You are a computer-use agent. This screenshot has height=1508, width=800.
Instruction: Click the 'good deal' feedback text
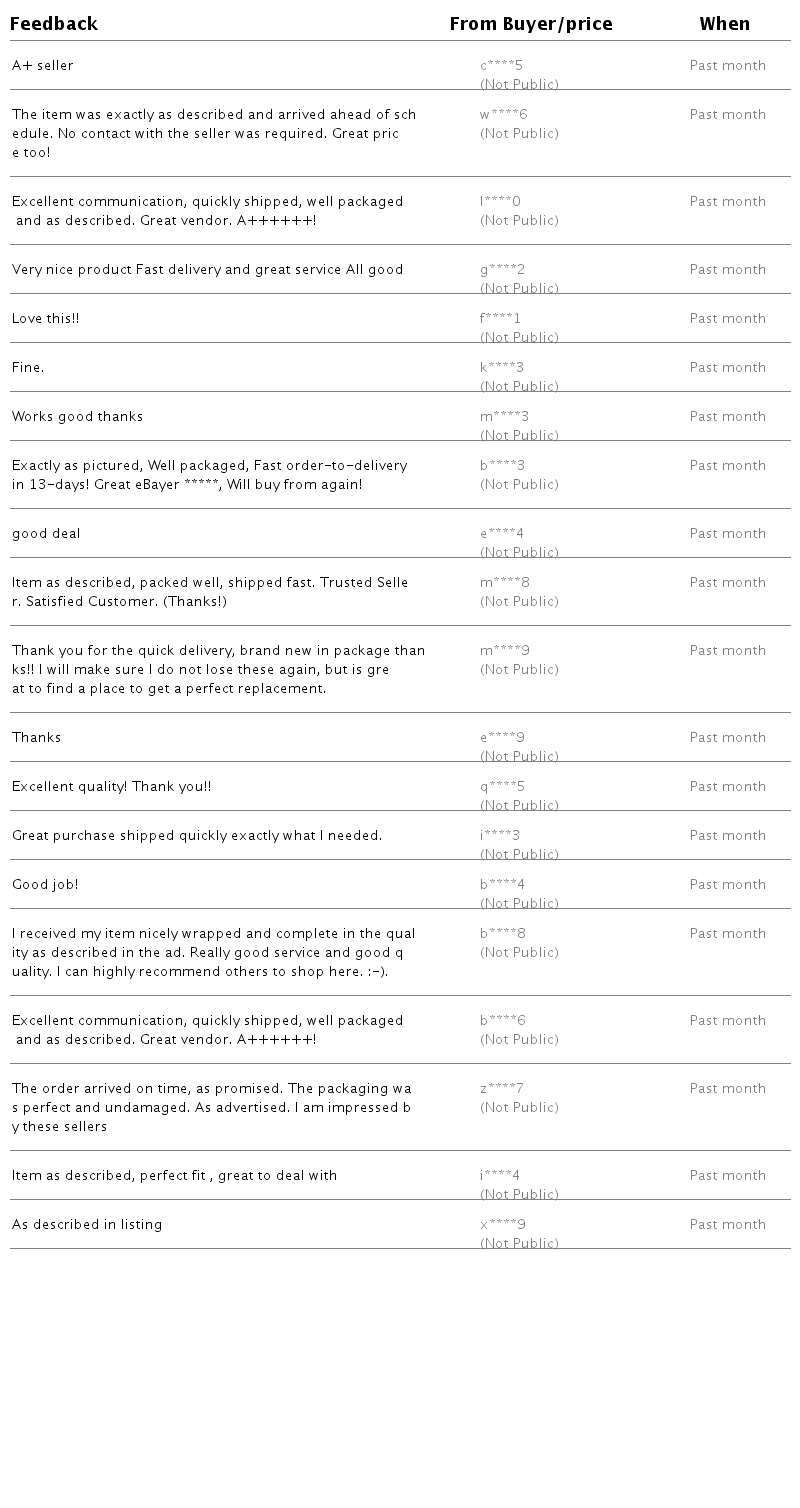pos(46,534)
